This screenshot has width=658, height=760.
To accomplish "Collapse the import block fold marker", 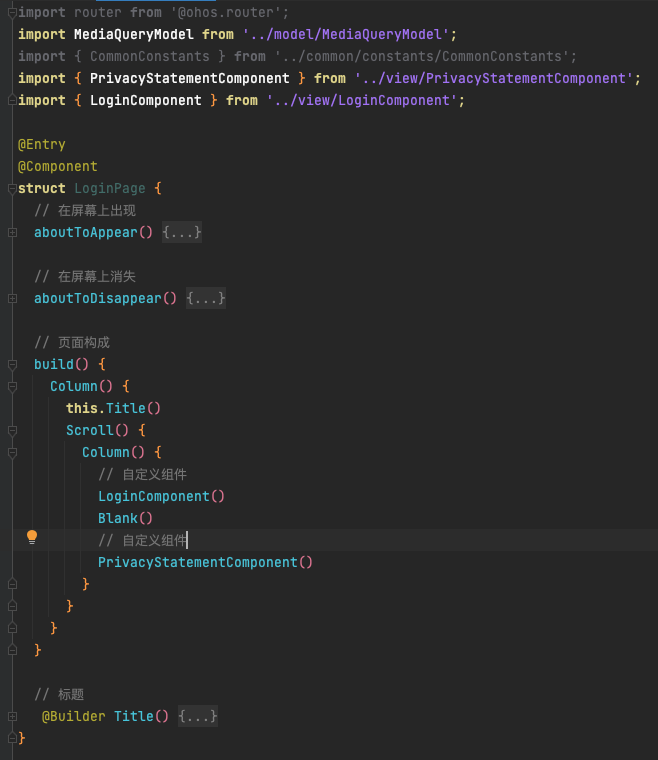I will (x=13, y=13).
